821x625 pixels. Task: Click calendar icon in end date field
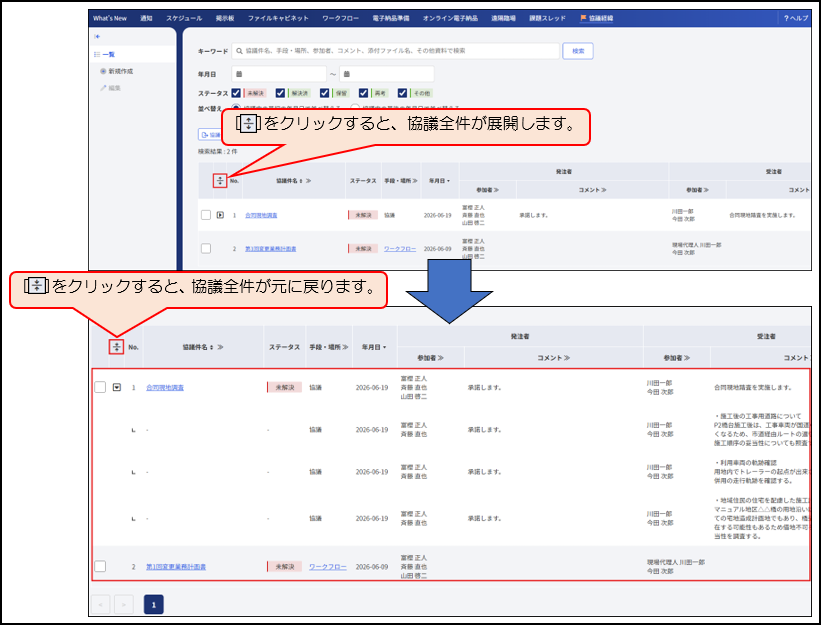pos(347,74)
